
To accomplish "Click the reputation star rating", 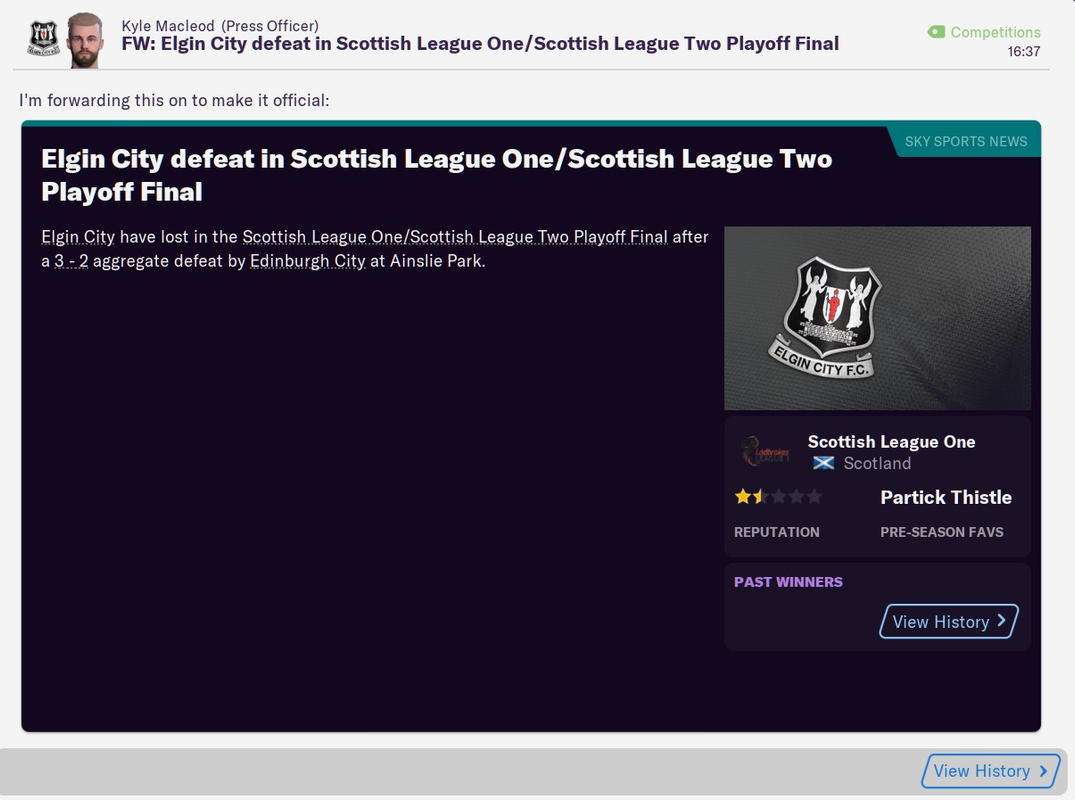I will (777, 496).
